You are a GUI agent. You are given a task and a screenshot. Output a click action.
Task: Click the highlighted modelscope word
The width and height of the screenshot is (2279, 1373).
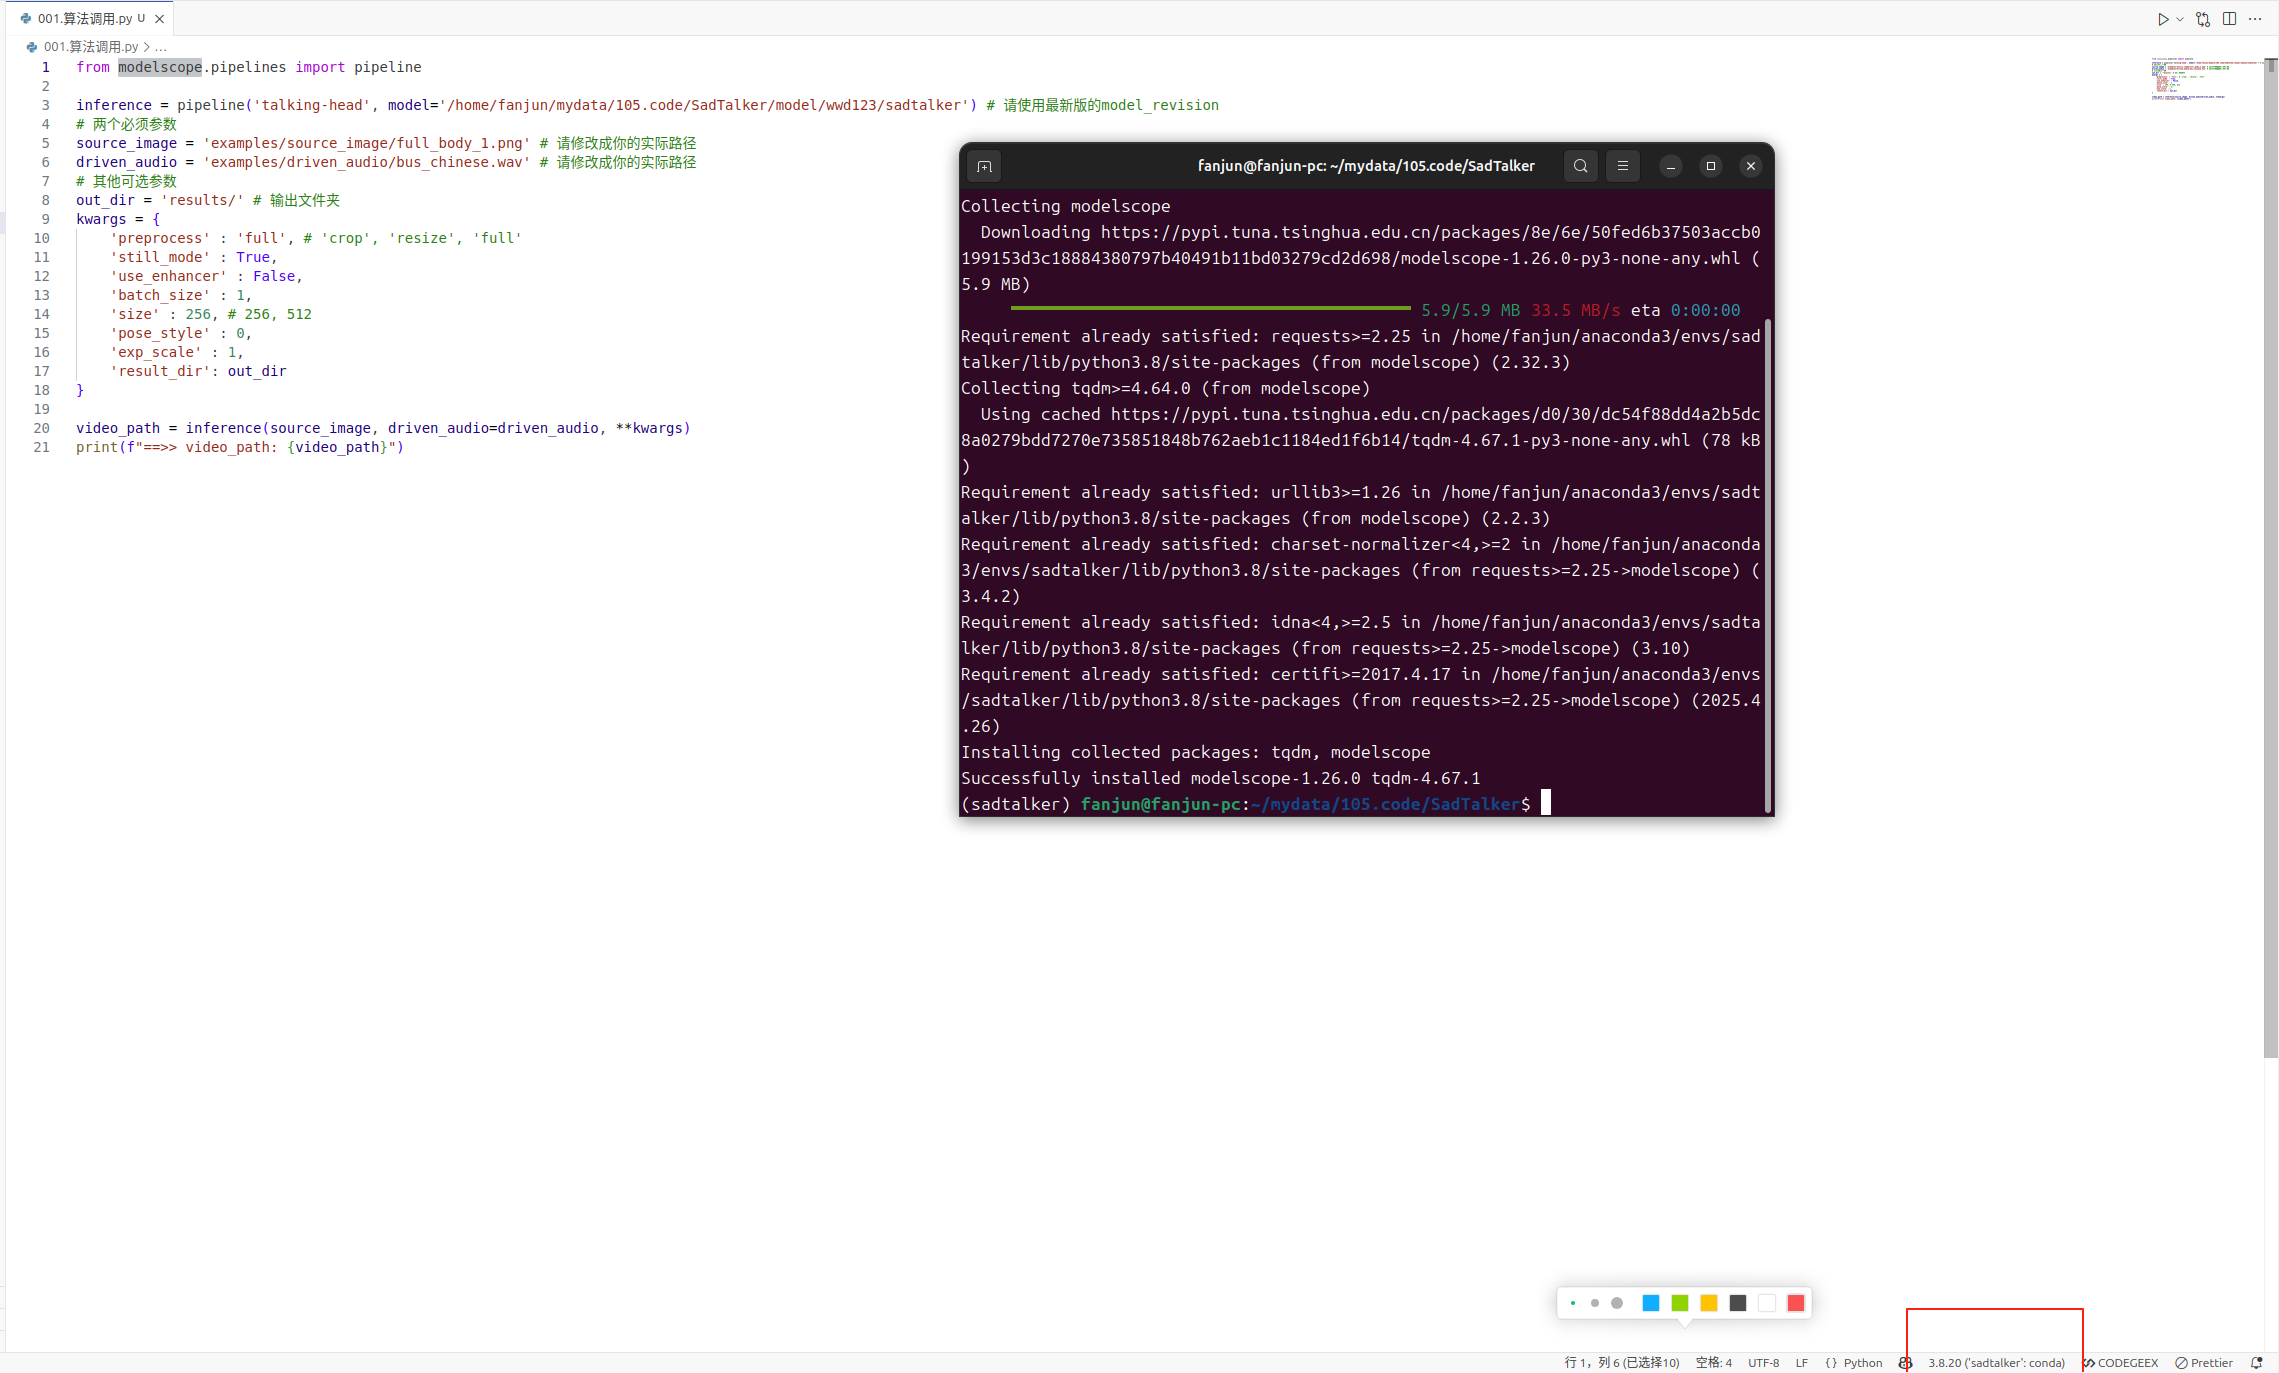point(160,67)
